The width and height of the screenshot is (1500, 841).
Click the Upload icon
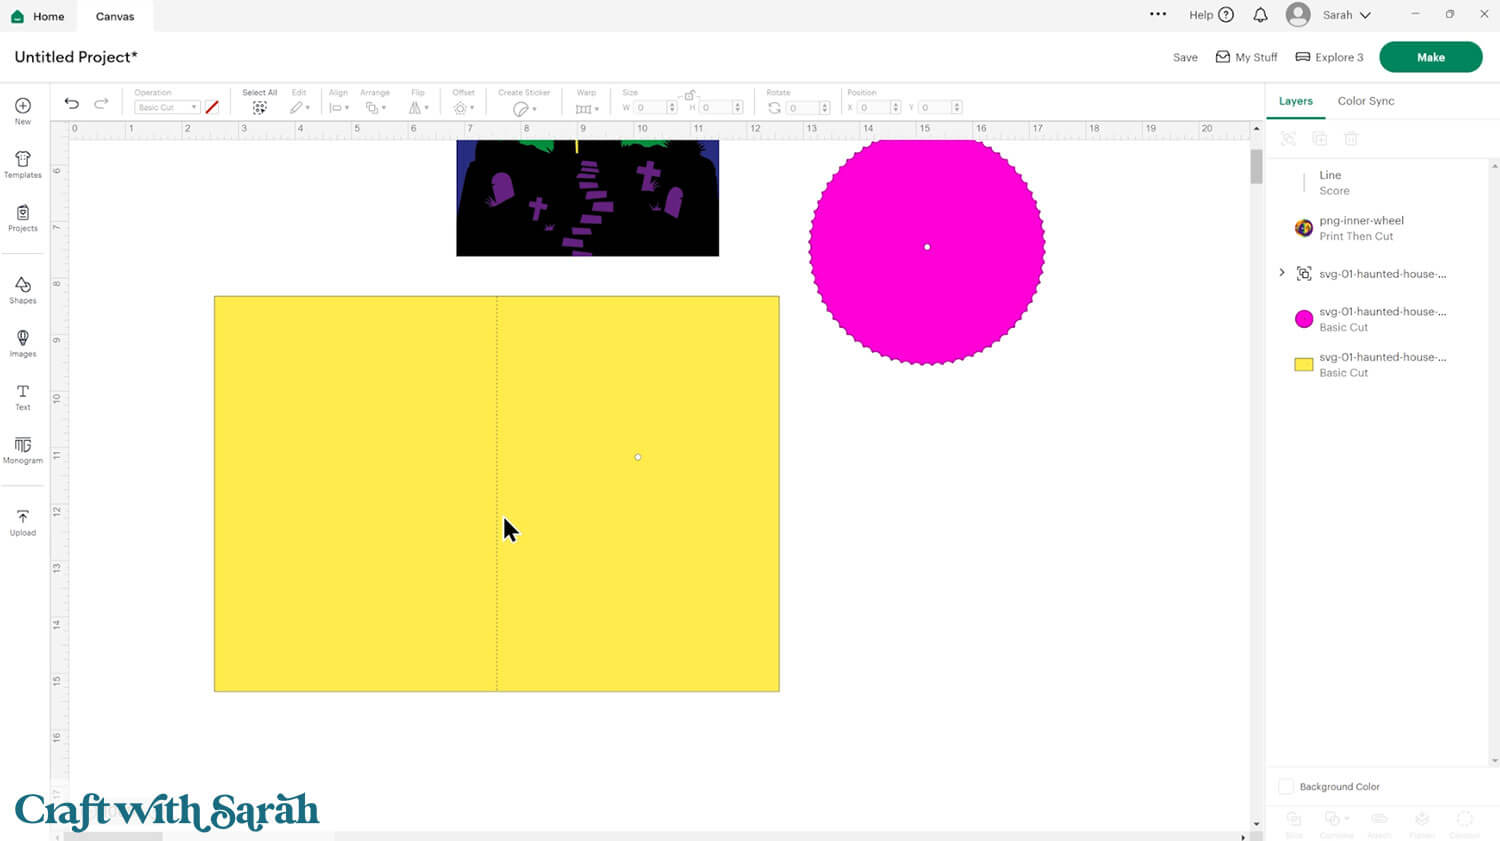click(x=23, y=517)
